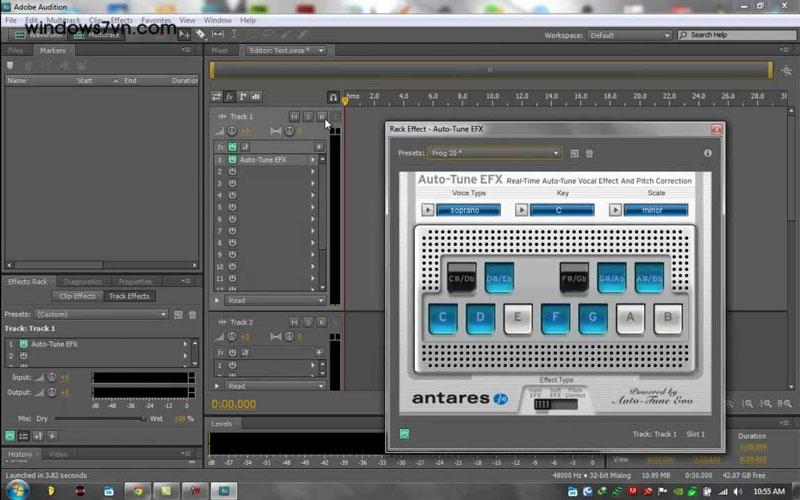Toggle the power button at the Rack Effect window bottom
800x500 pixels.
point(404,434)
